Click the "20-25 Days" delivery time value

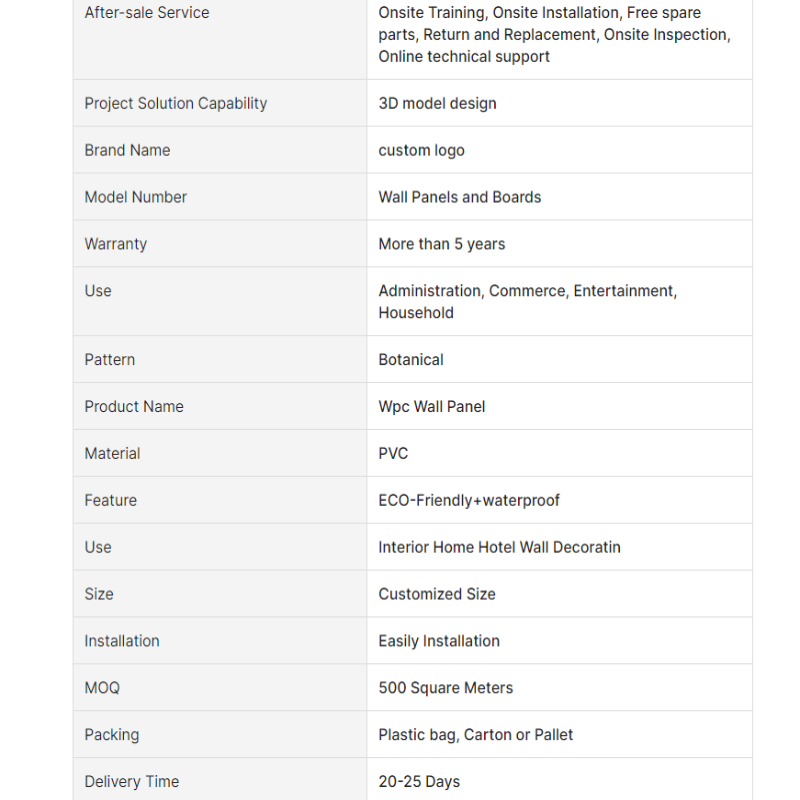point(419,782)
